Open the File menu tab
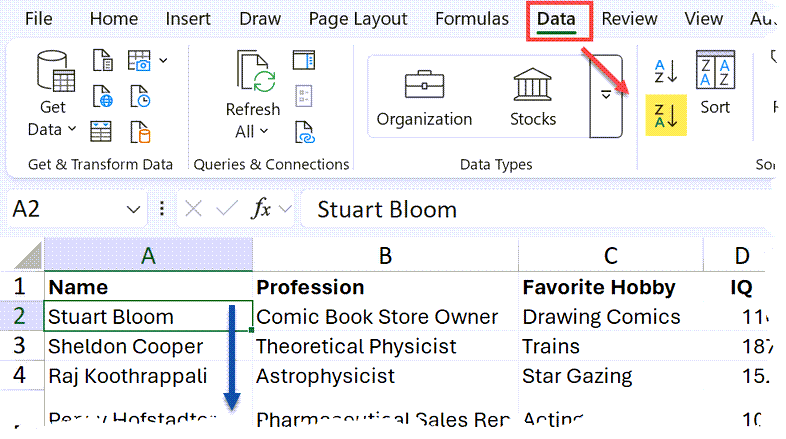The height and width of the screenshot is (439, 786). (39, 19)
